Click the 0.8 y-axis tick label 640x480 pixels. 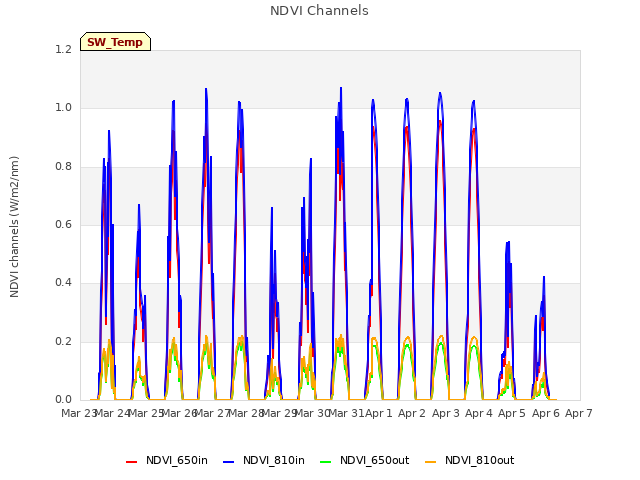click(63, 167)
